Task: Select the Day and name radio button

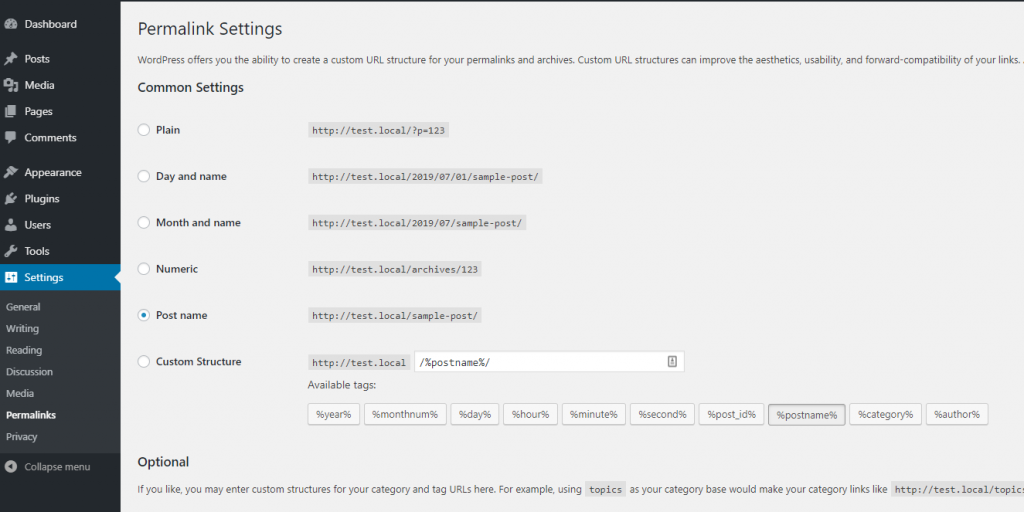Action: coord(144,176)
